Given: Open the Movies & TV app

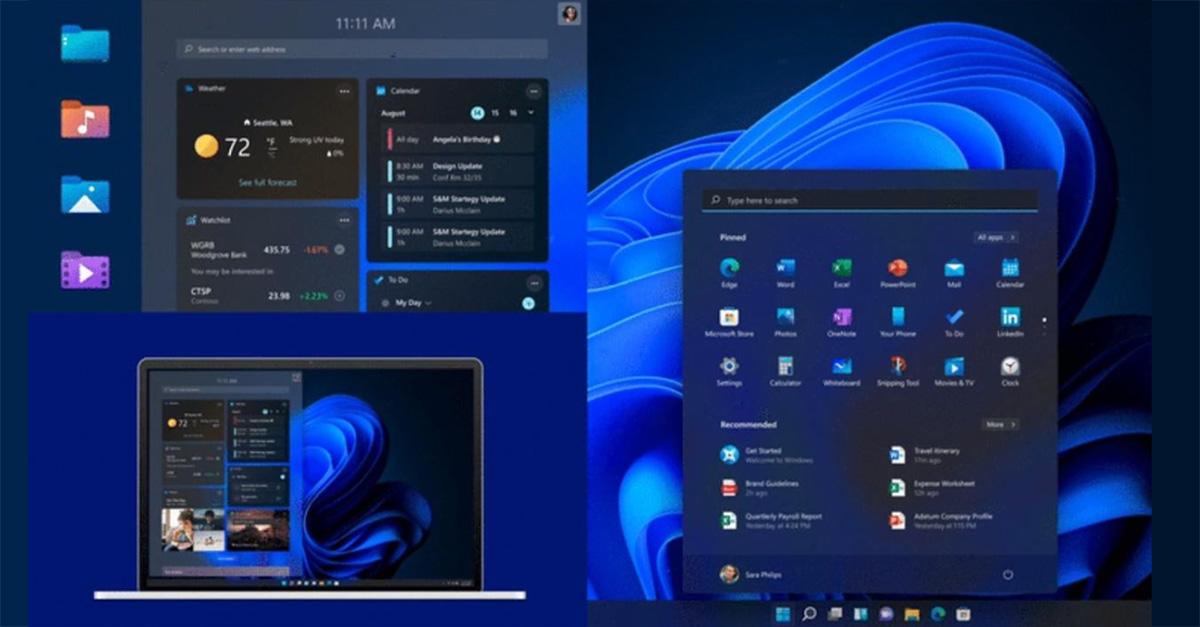Looking at the screenshot, I should click(954, 370).
